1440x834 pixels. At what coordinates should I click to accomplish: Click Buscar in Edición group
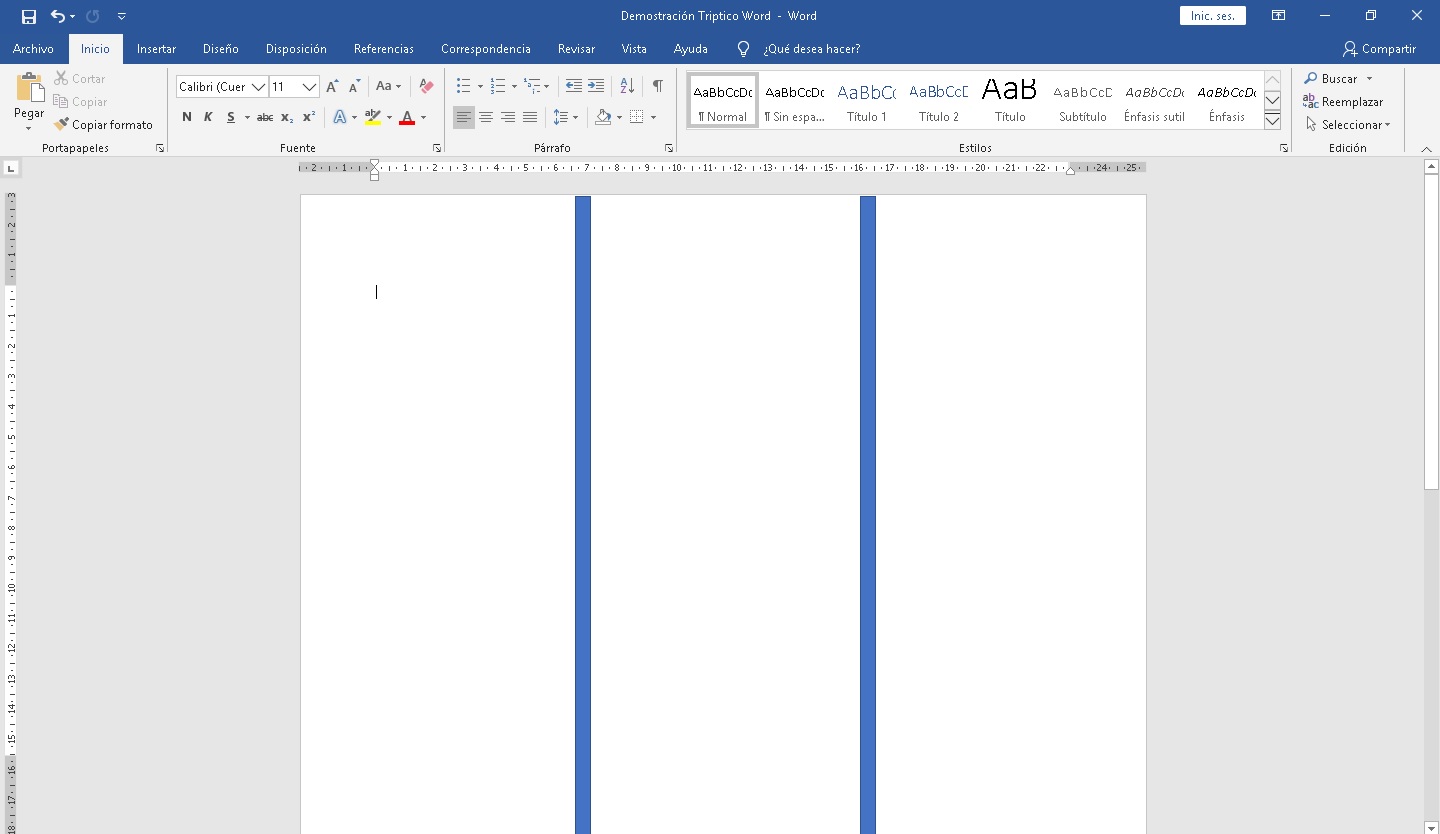(x=1339, y=79)
